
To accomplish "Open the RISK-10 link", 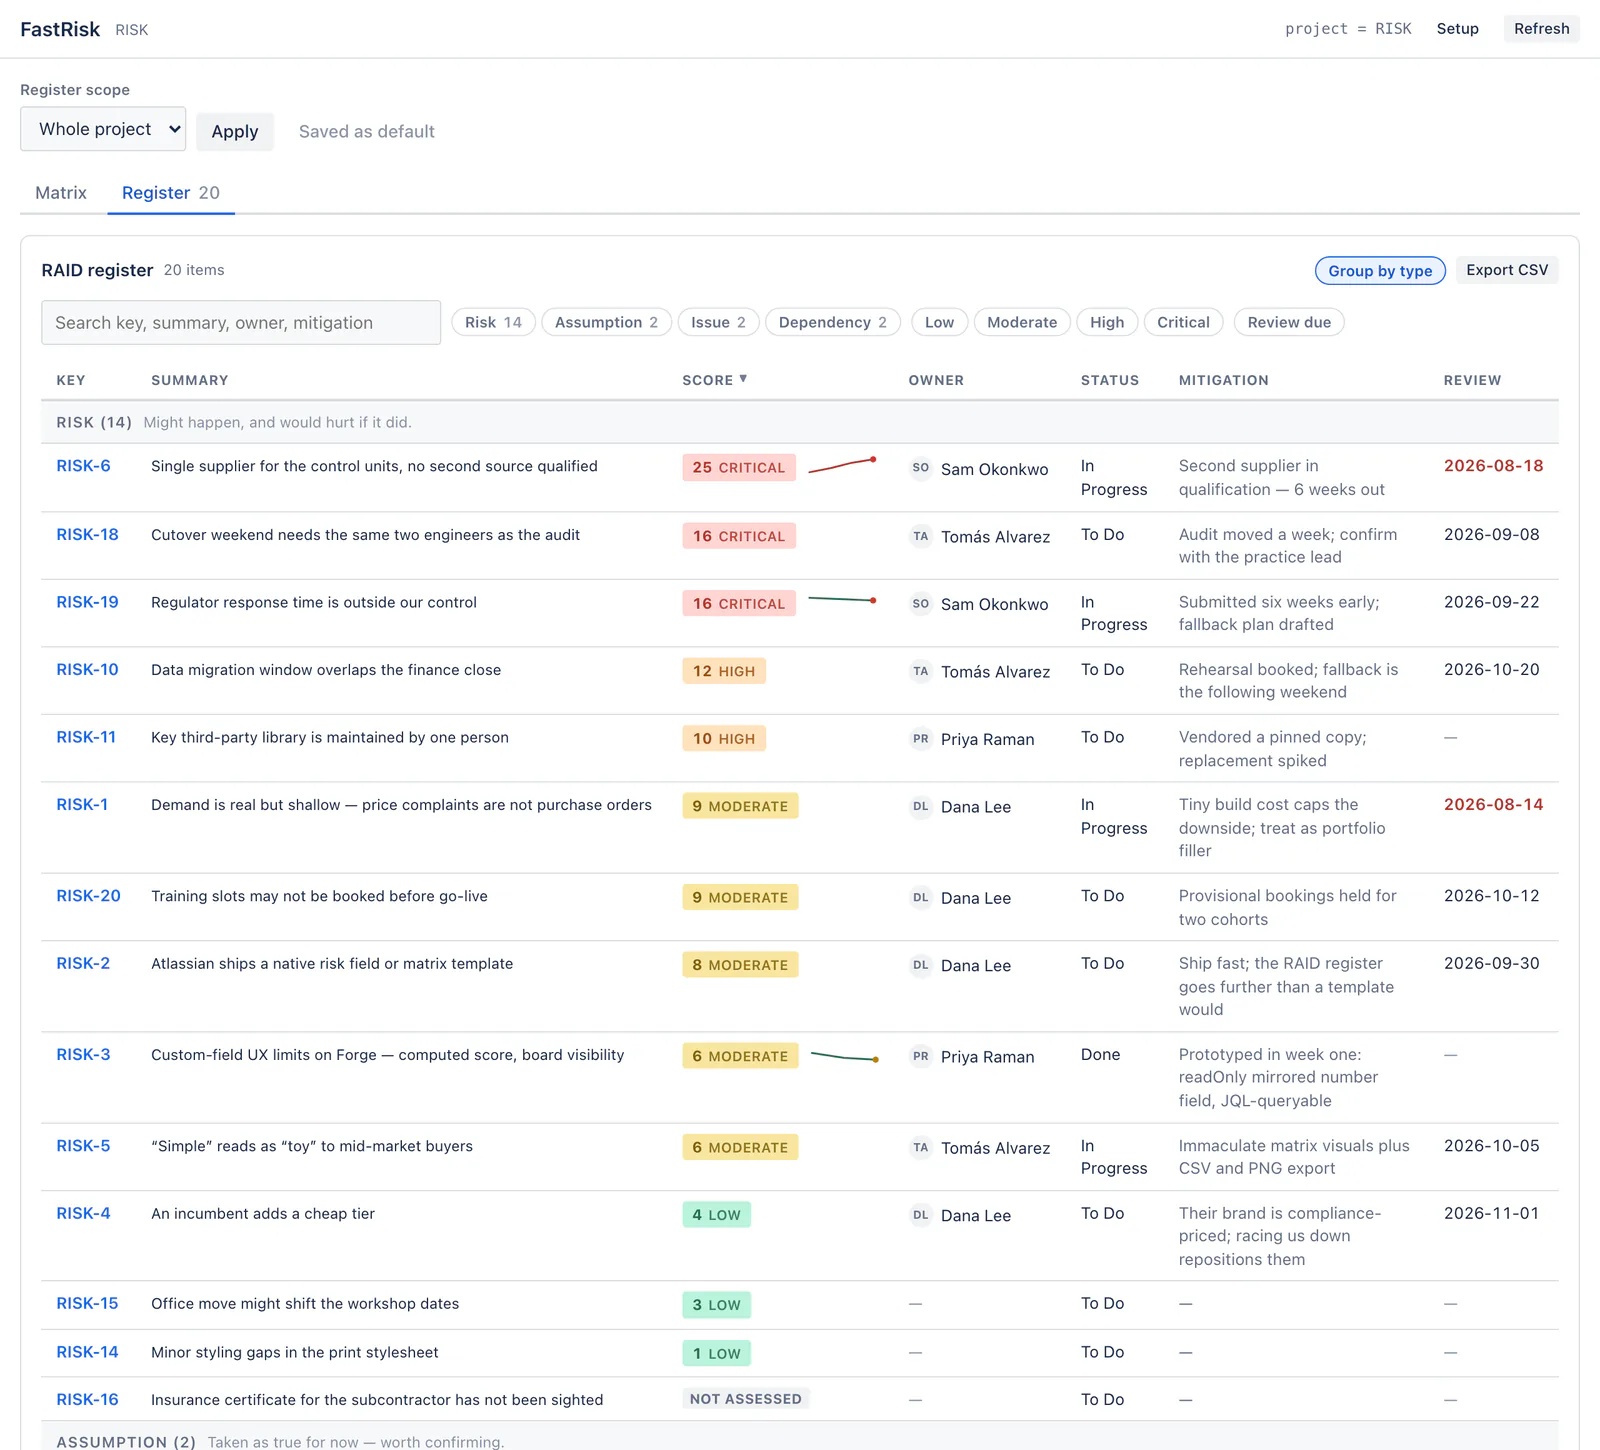I will click(88, 670).
